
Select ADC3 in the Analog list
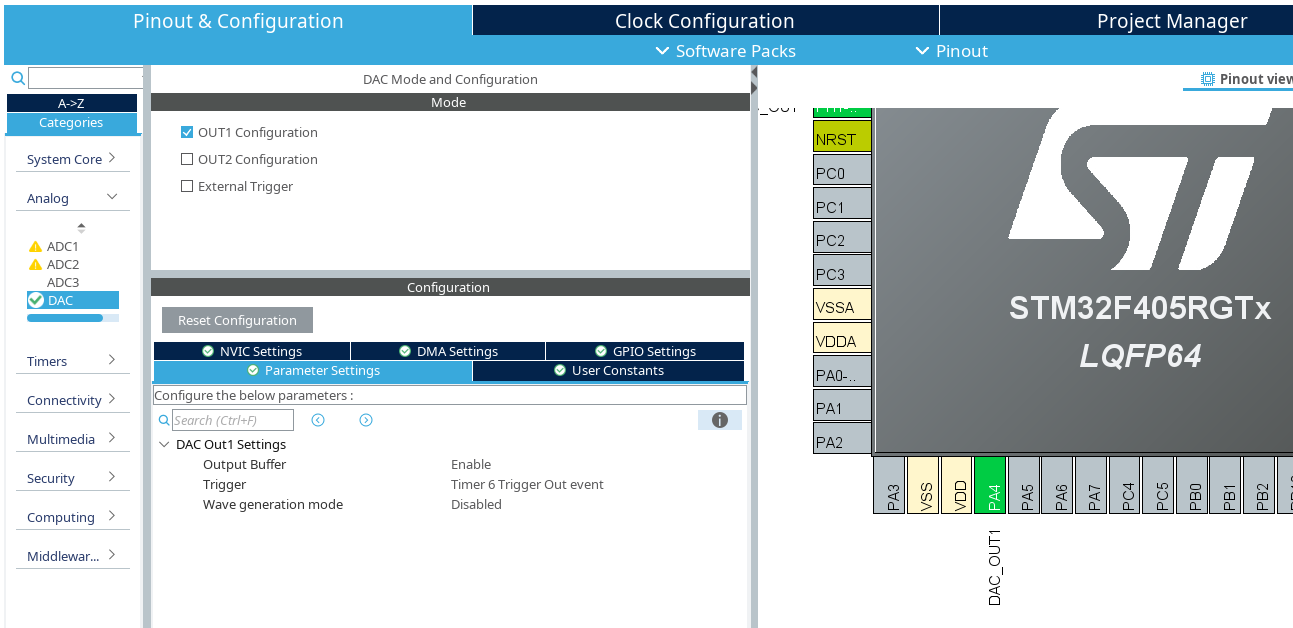click(x=62, y=282)
